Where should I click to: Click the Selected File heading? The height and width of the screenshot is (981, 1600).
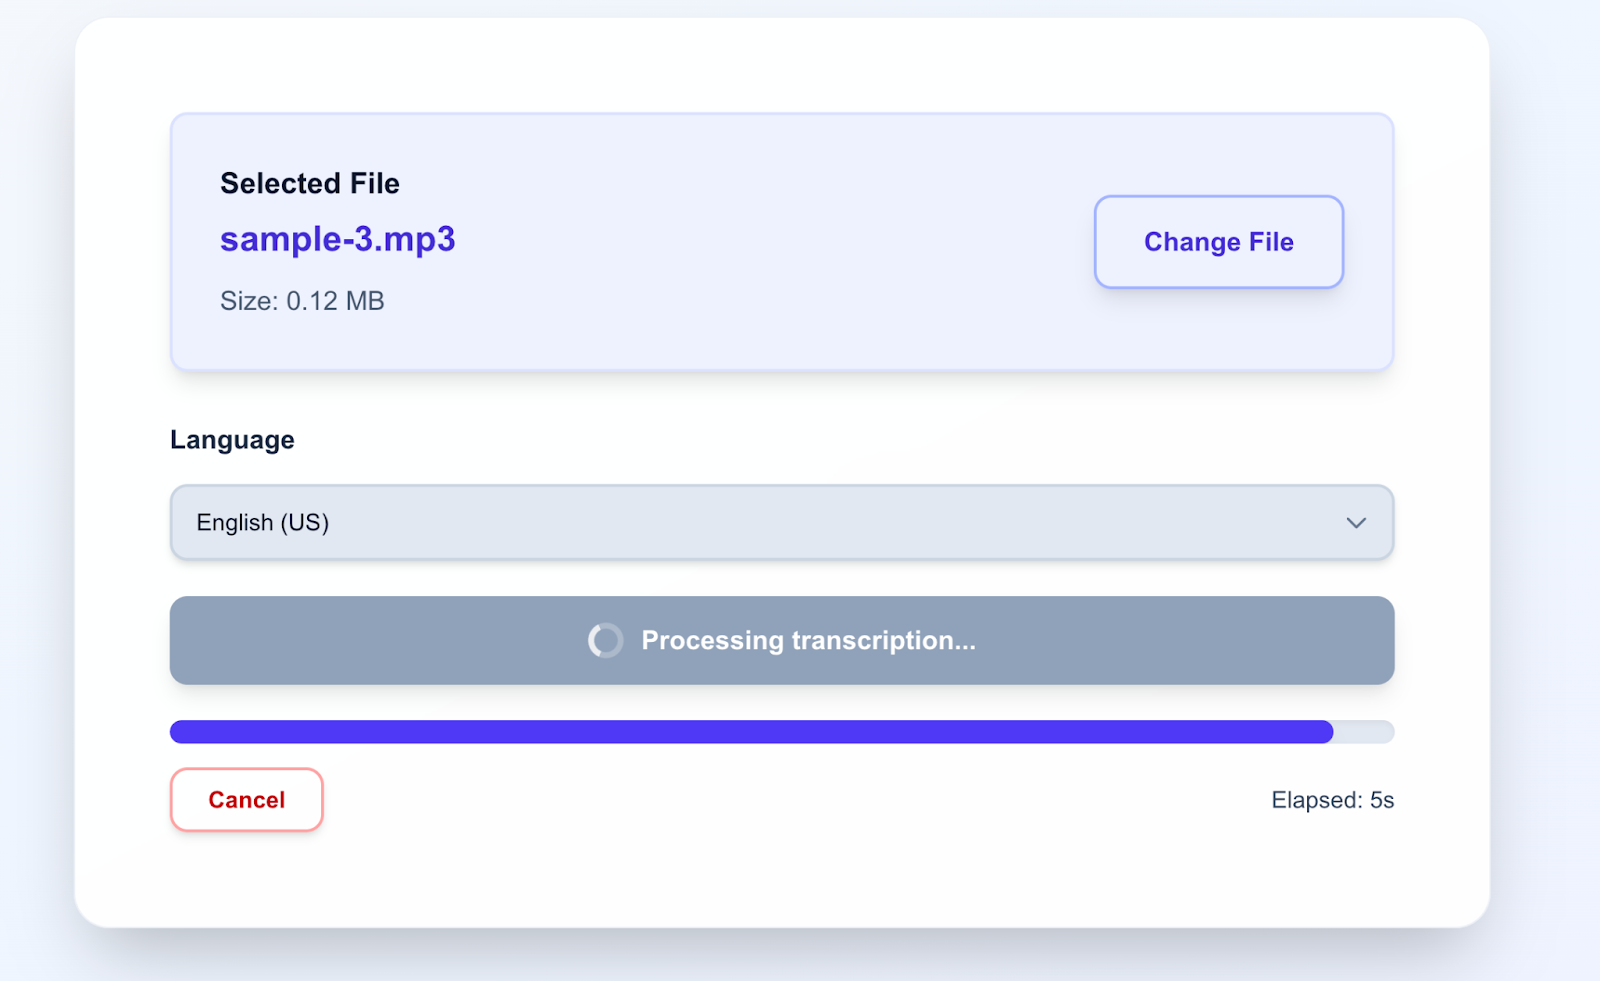coord(310,184)
